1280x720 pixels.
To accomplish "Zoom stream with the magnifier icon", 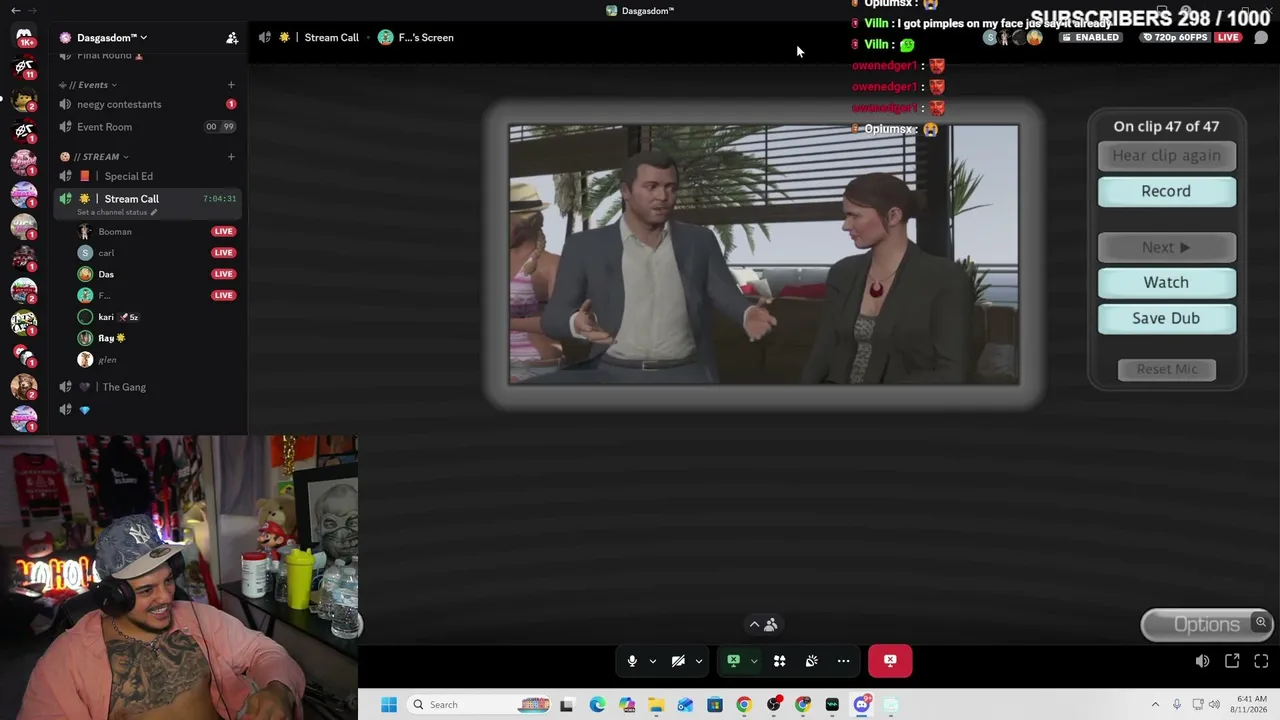I will [x=1261, y=622].
